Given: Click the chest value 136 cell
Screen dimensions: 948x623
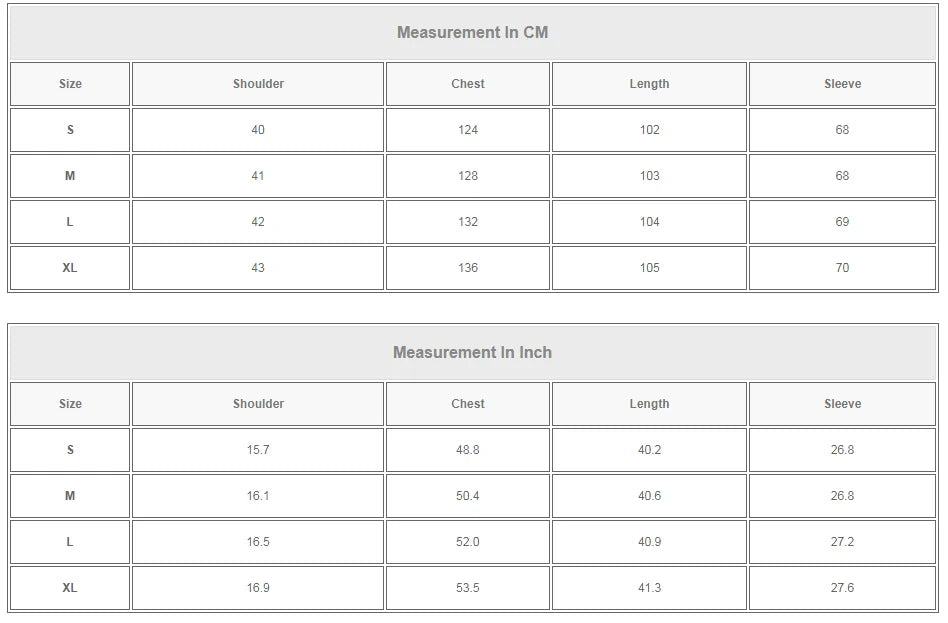Looking at the screenshot, I should click(468, 268).
